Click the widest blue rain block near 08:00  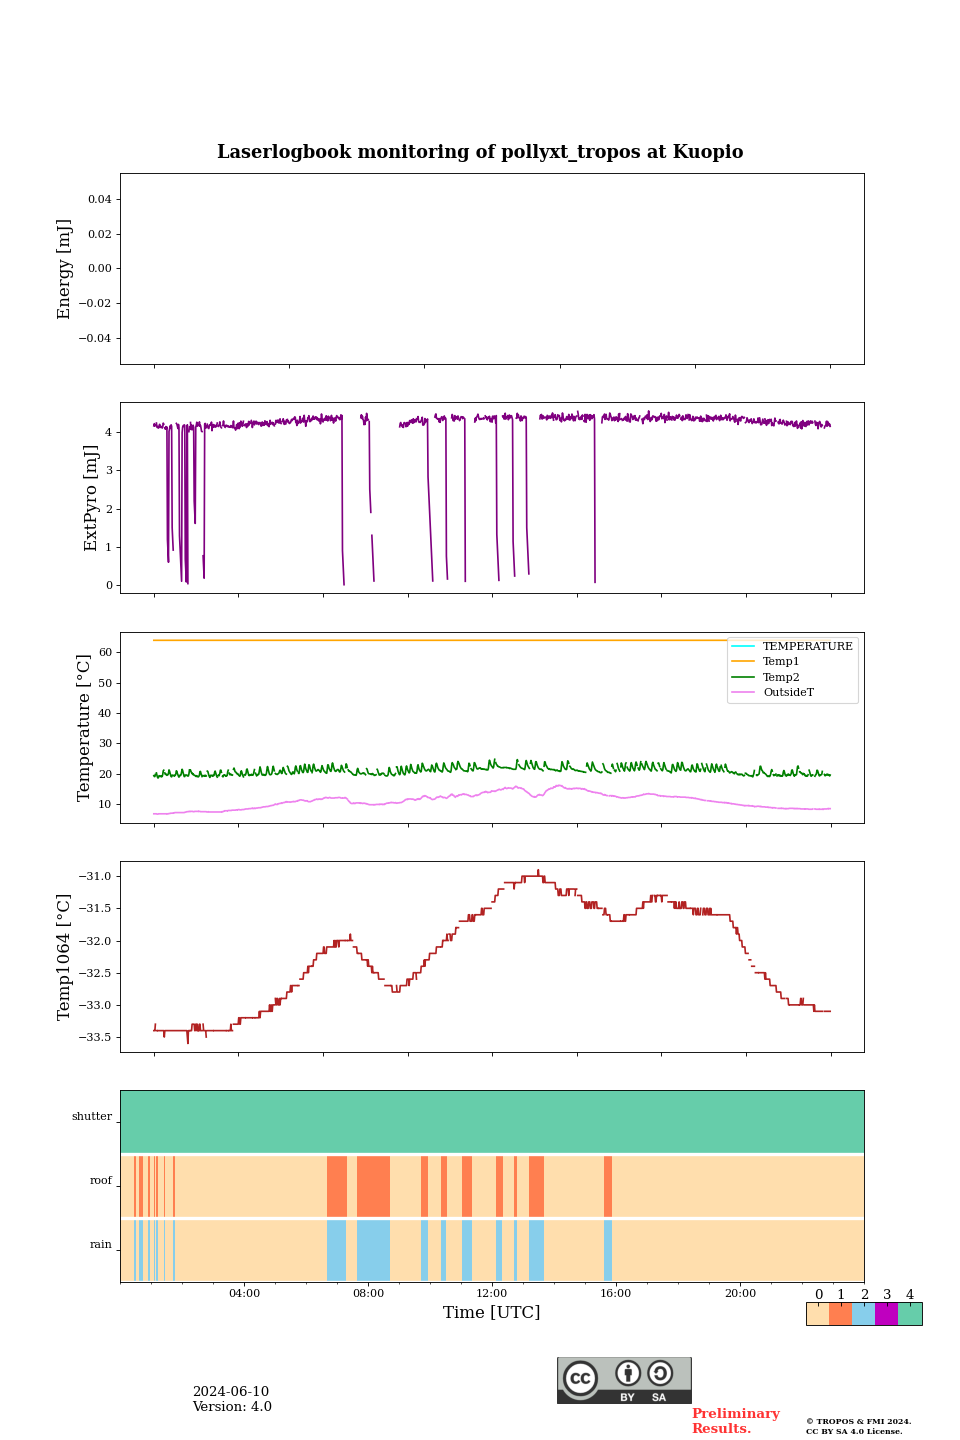pos(373,1250)
